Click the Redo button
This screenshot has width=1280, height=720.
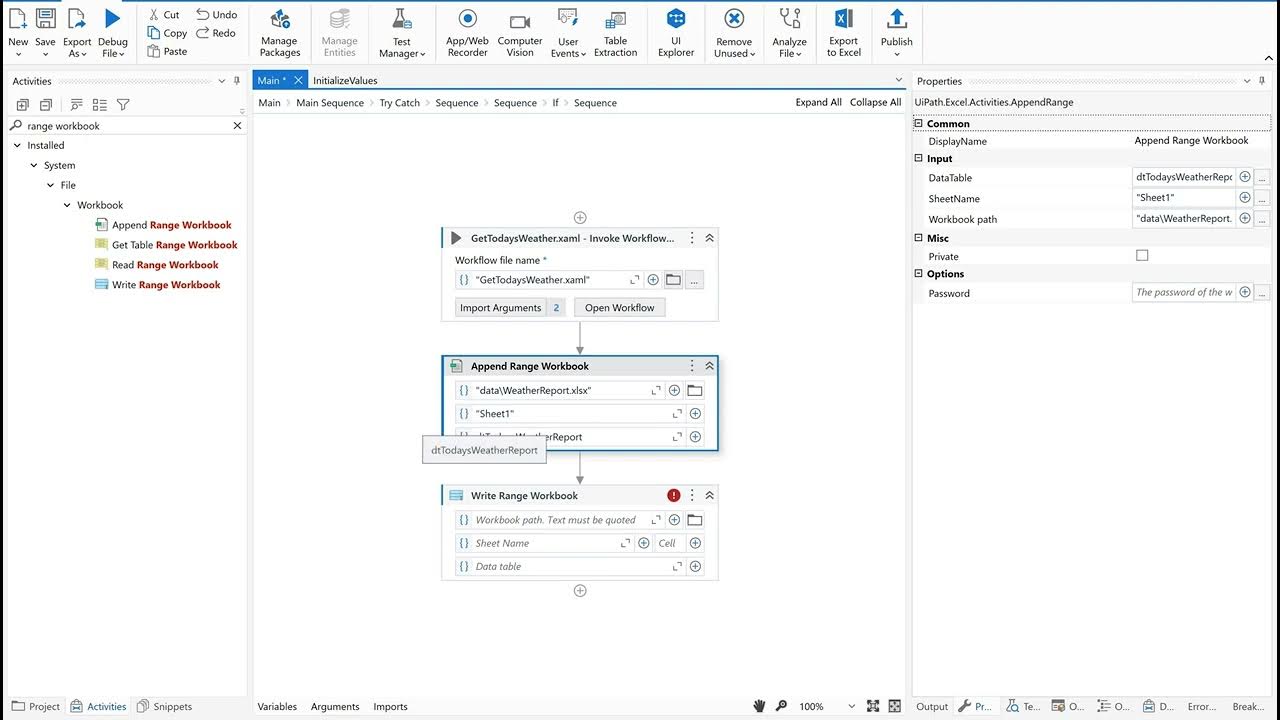tap(216, 33)
